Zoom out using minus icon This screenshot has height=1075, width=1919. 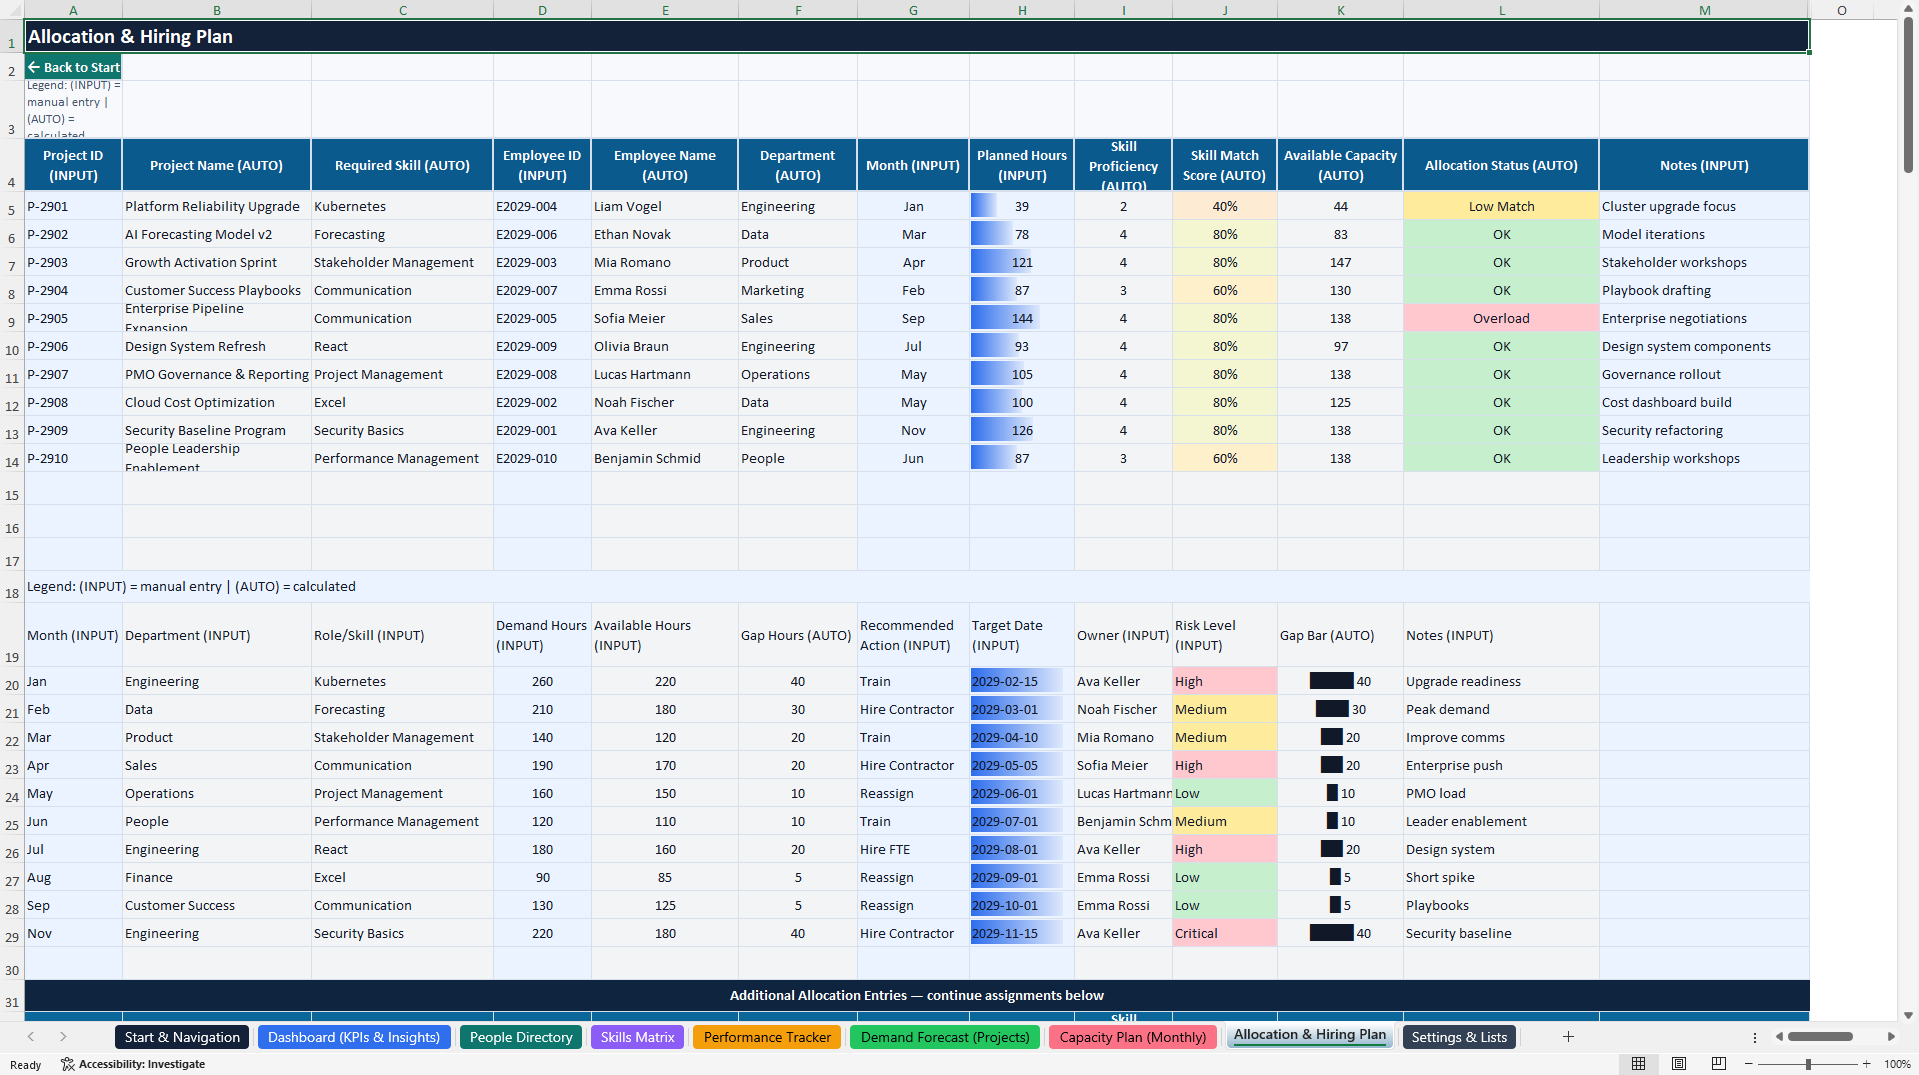pos(1749,1064)
